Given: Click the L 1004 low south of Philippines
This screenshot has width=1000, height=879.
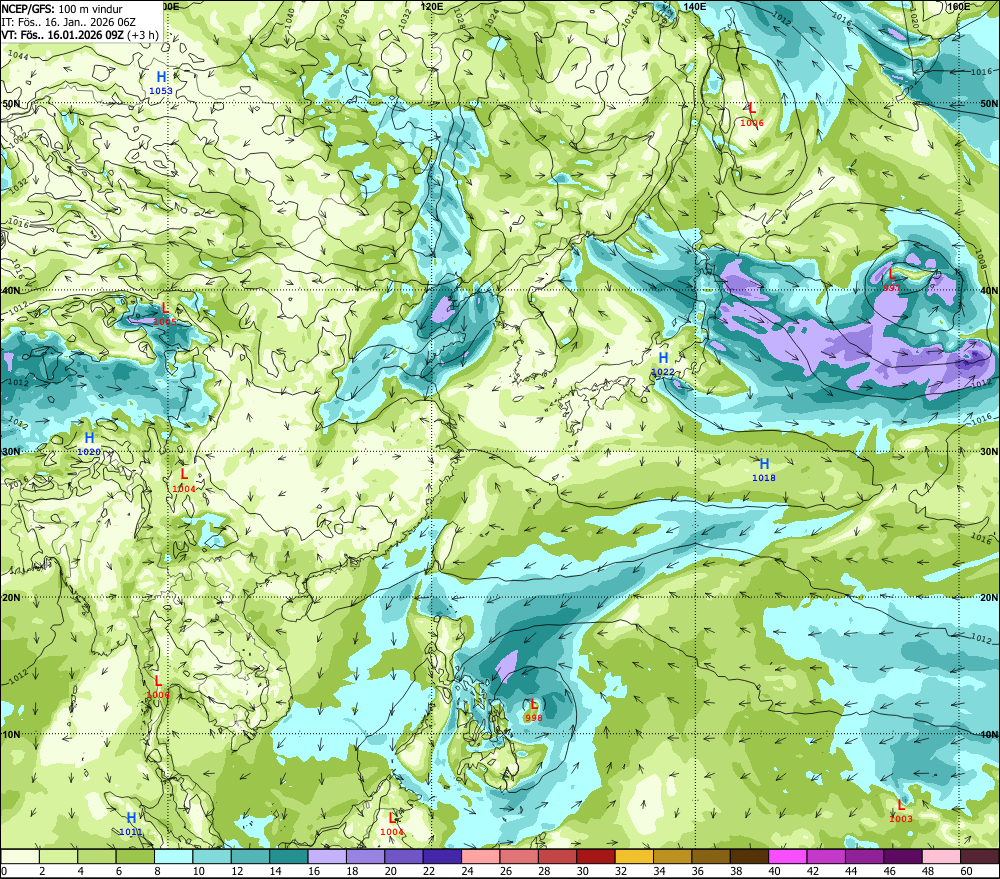Looking at the screenshot, I should 392,824.
